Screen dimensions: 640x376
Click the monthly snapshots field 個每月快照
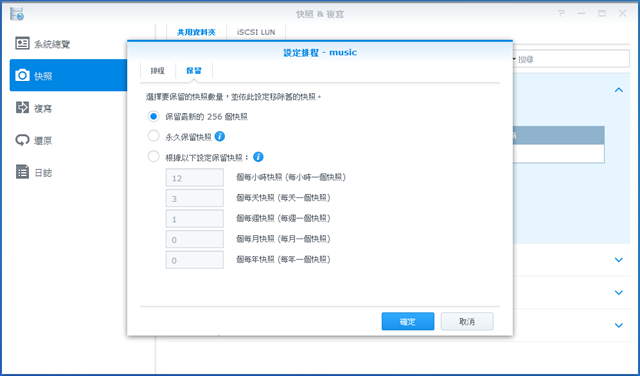tap(195, 239)
